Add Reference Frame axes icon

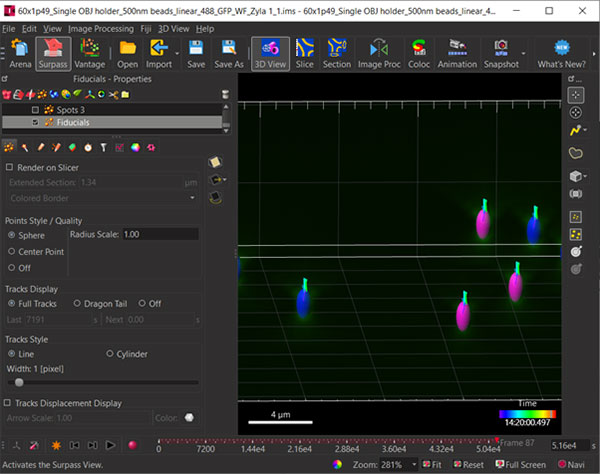(90, 94)
